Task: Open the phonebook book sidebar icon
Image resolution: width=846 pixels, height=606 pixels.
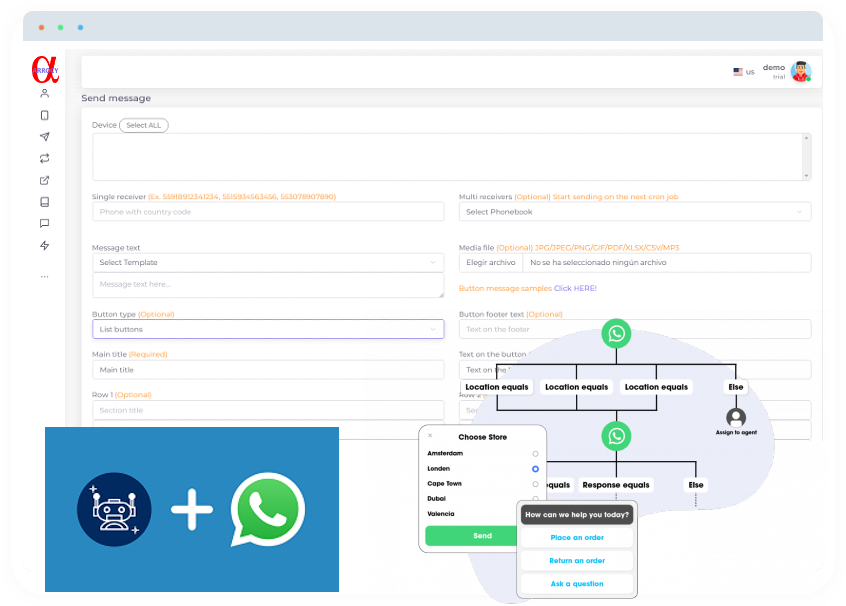Action: tap(44, 202)
